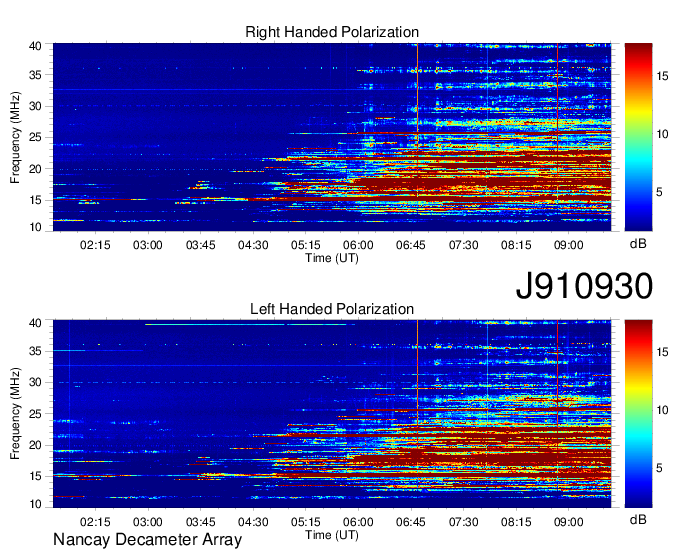Click the 06:00 time tick of Right Handed plot
The width and height of the screenshot is (680, 552).
tap(358, 245)
